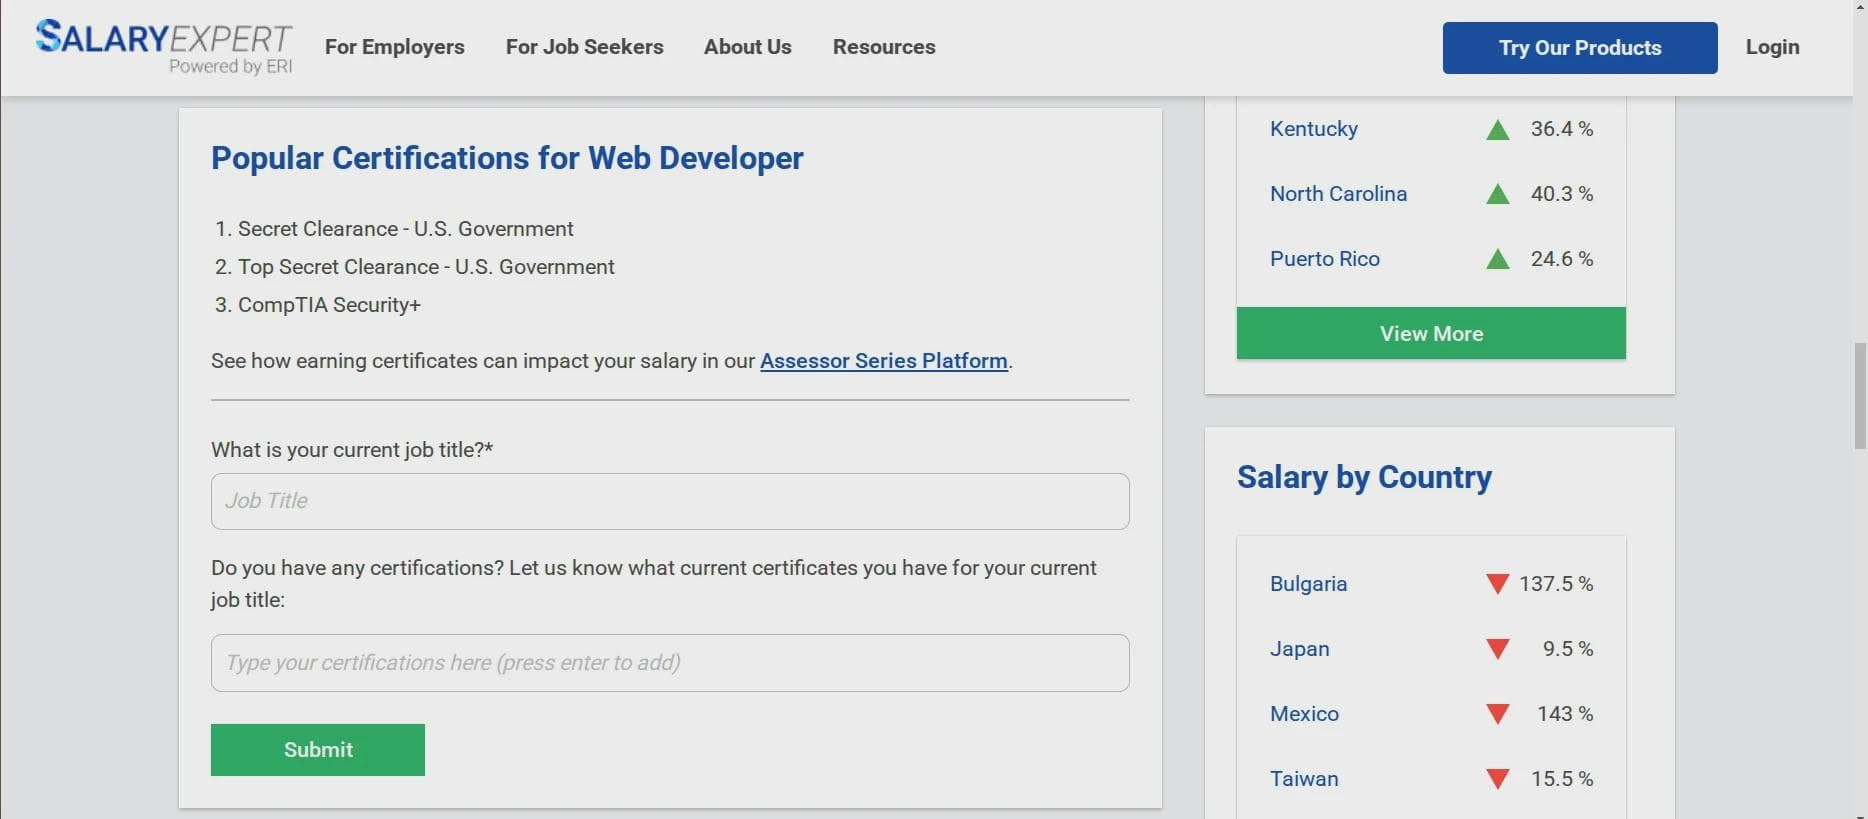This screenshot has height=819, width=1868.
Task: Expand the Resources menu
Action: [x=884, y=47]
